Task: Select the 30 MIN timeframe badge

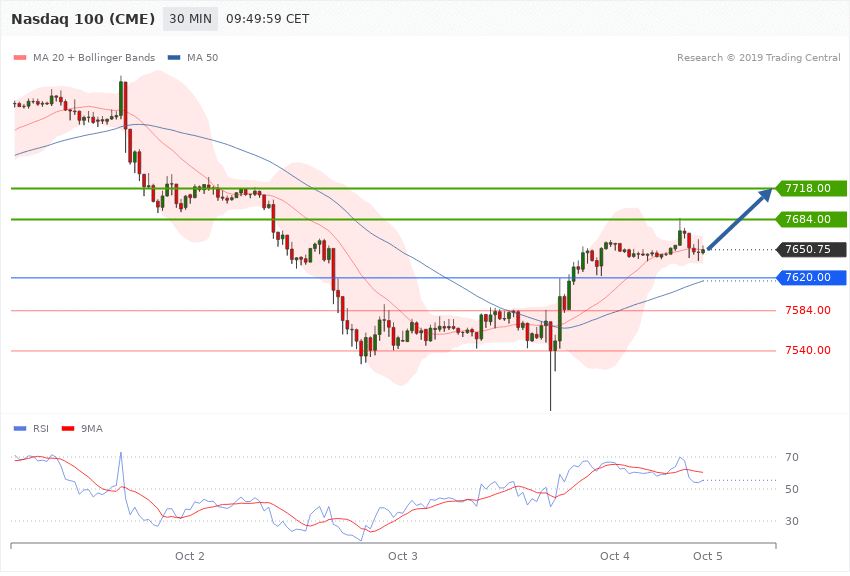Action: pos(190,19)
